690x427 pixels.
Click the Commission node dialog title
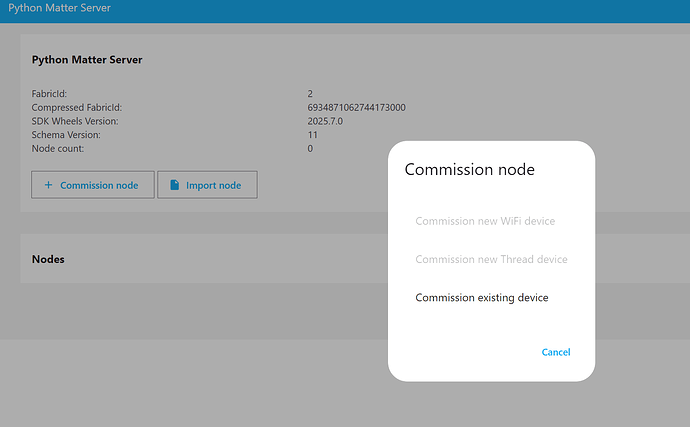point(470,169)
